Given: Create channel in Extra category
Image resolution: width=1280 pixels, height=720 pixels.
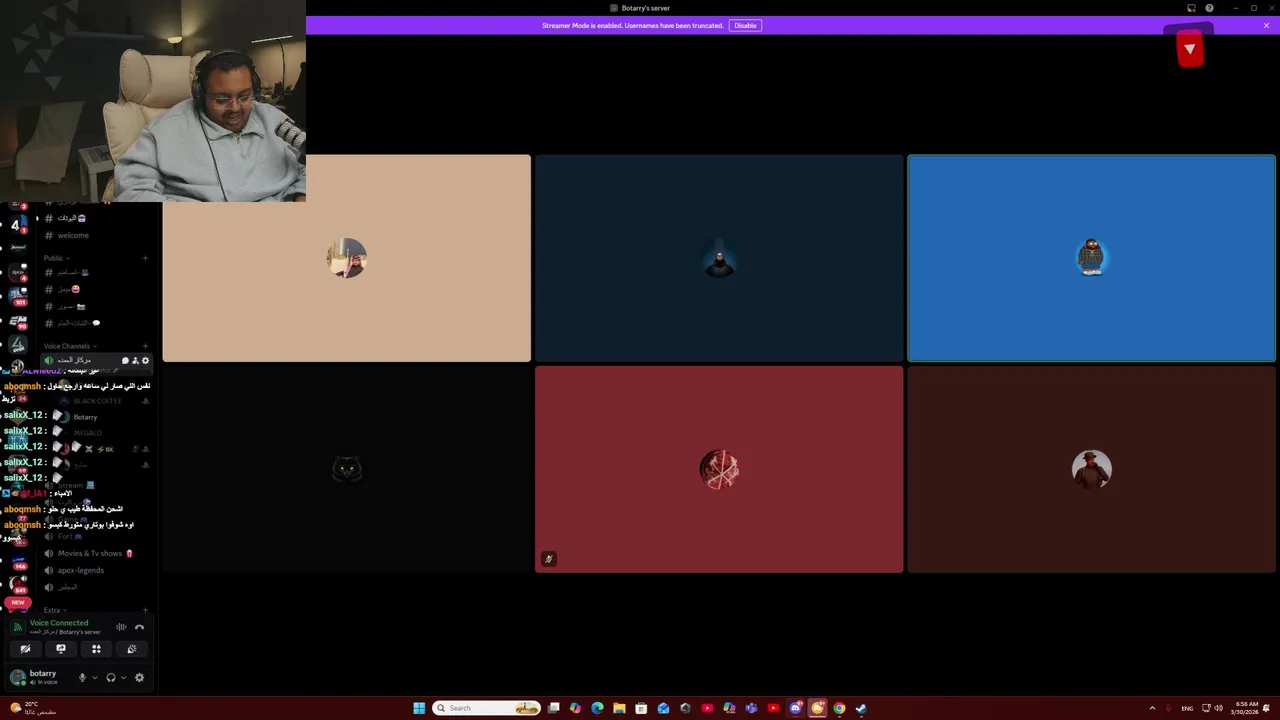Looking at the screenshot, I should point(145,610).
